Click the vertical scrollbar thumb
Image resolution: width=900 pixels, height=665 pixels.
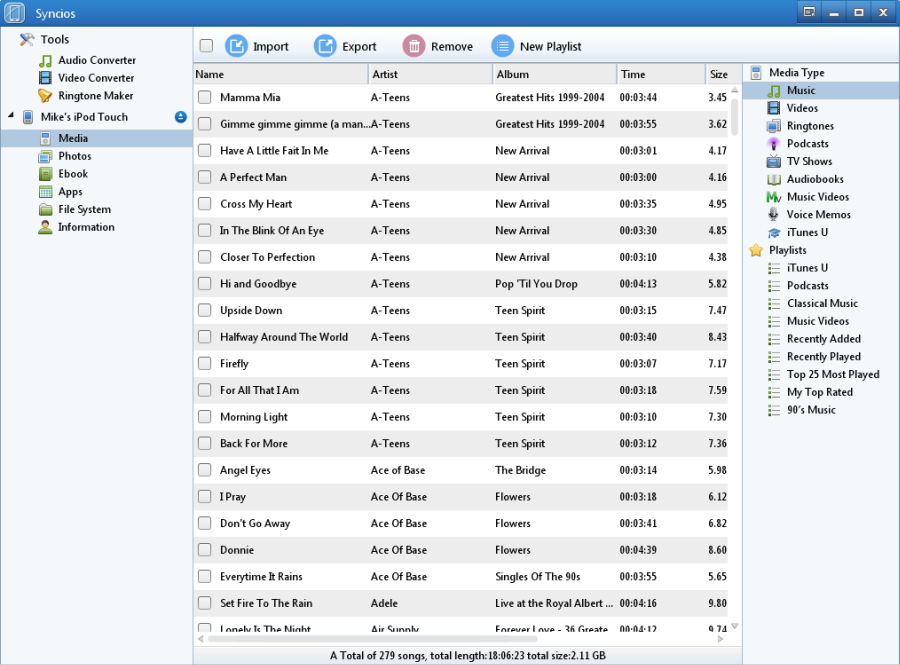[734, 118]
